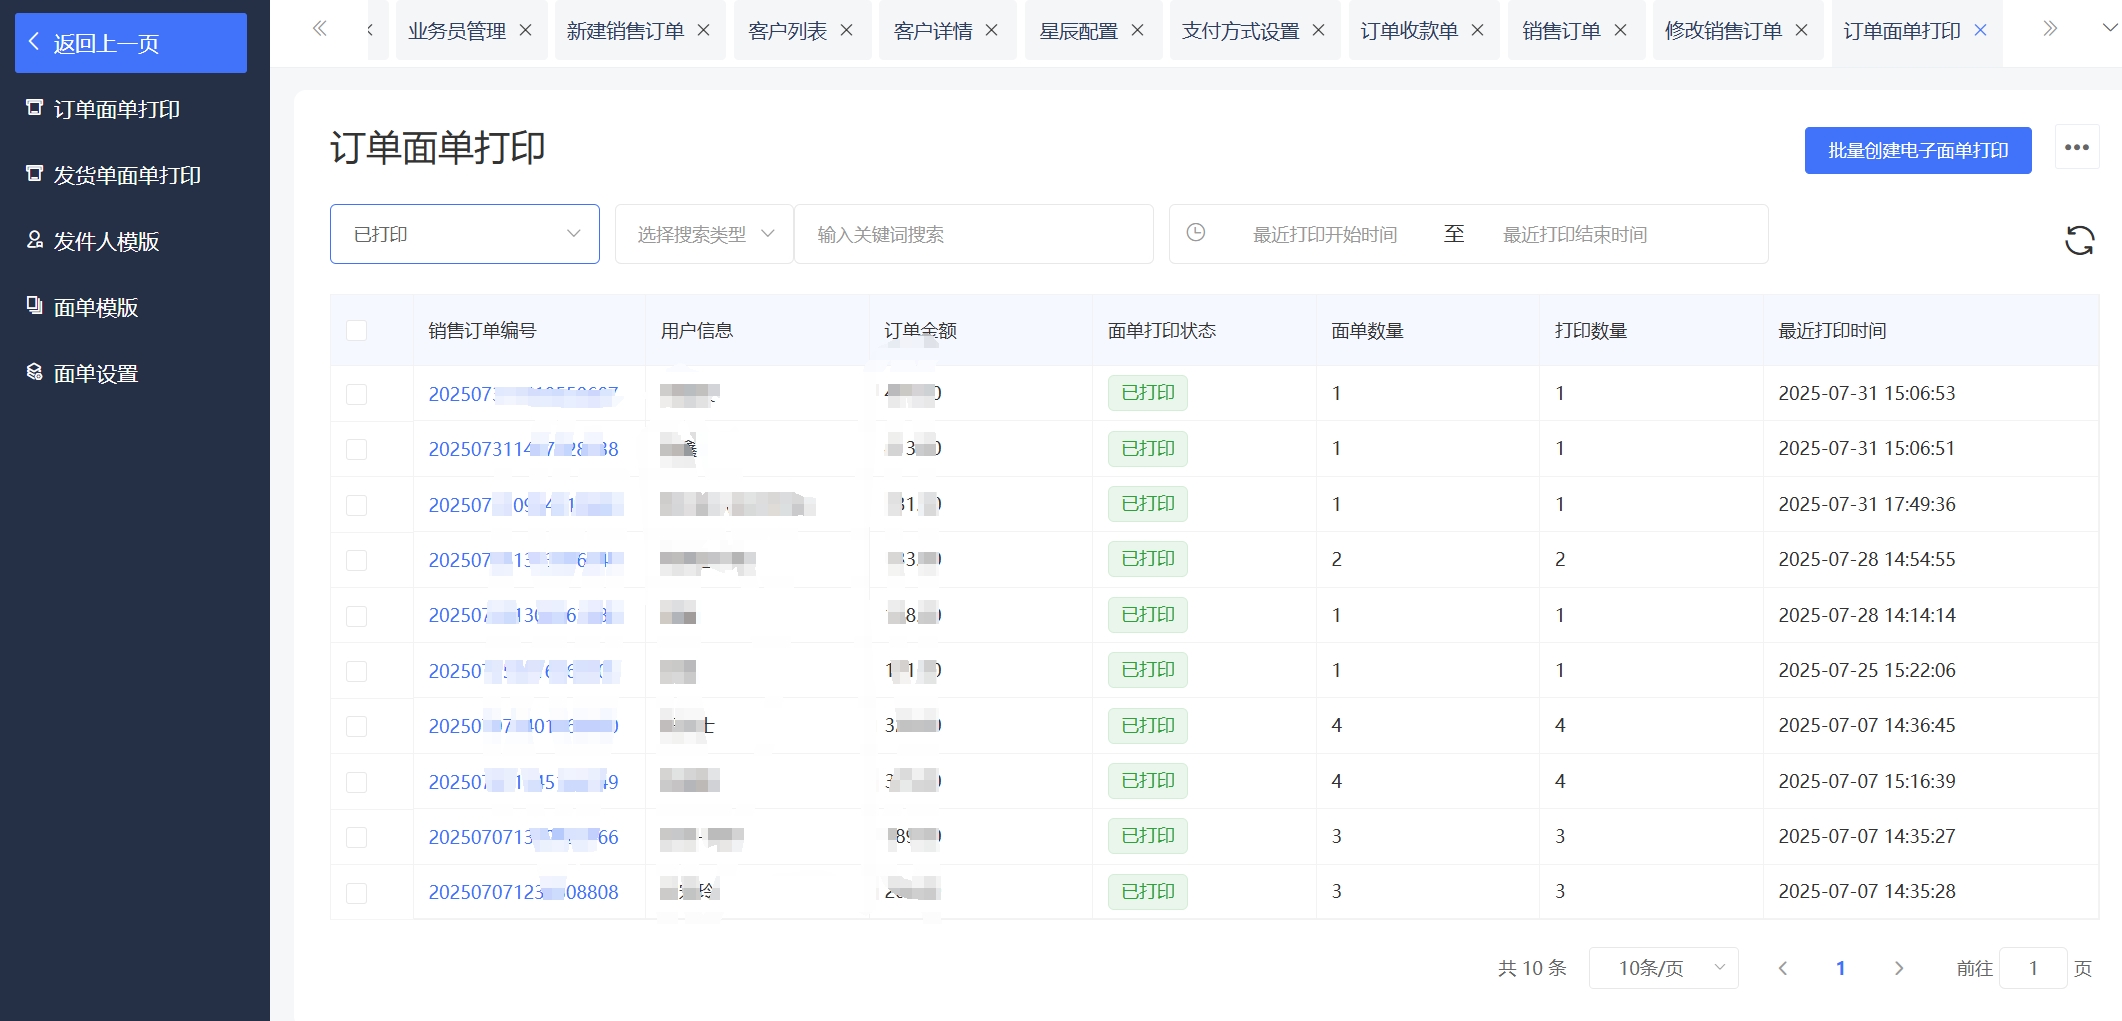Close the 修改销售订单 tab

pyautogui.click(x=1801, y=31)
